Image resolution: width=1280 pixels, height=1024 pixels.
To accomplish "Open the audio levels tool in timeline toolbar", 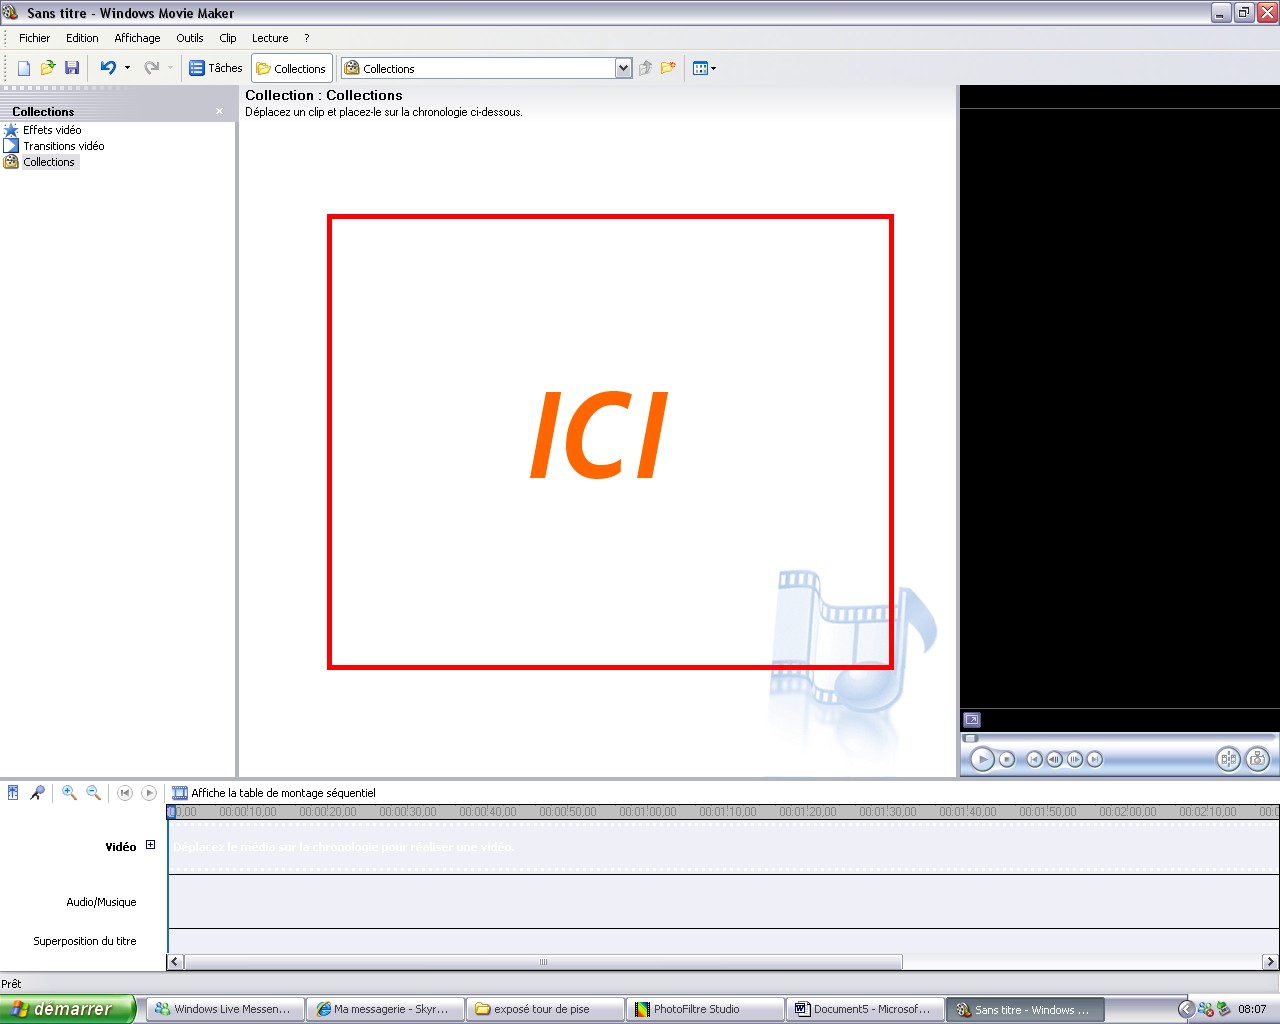I will tap(13, 793).
